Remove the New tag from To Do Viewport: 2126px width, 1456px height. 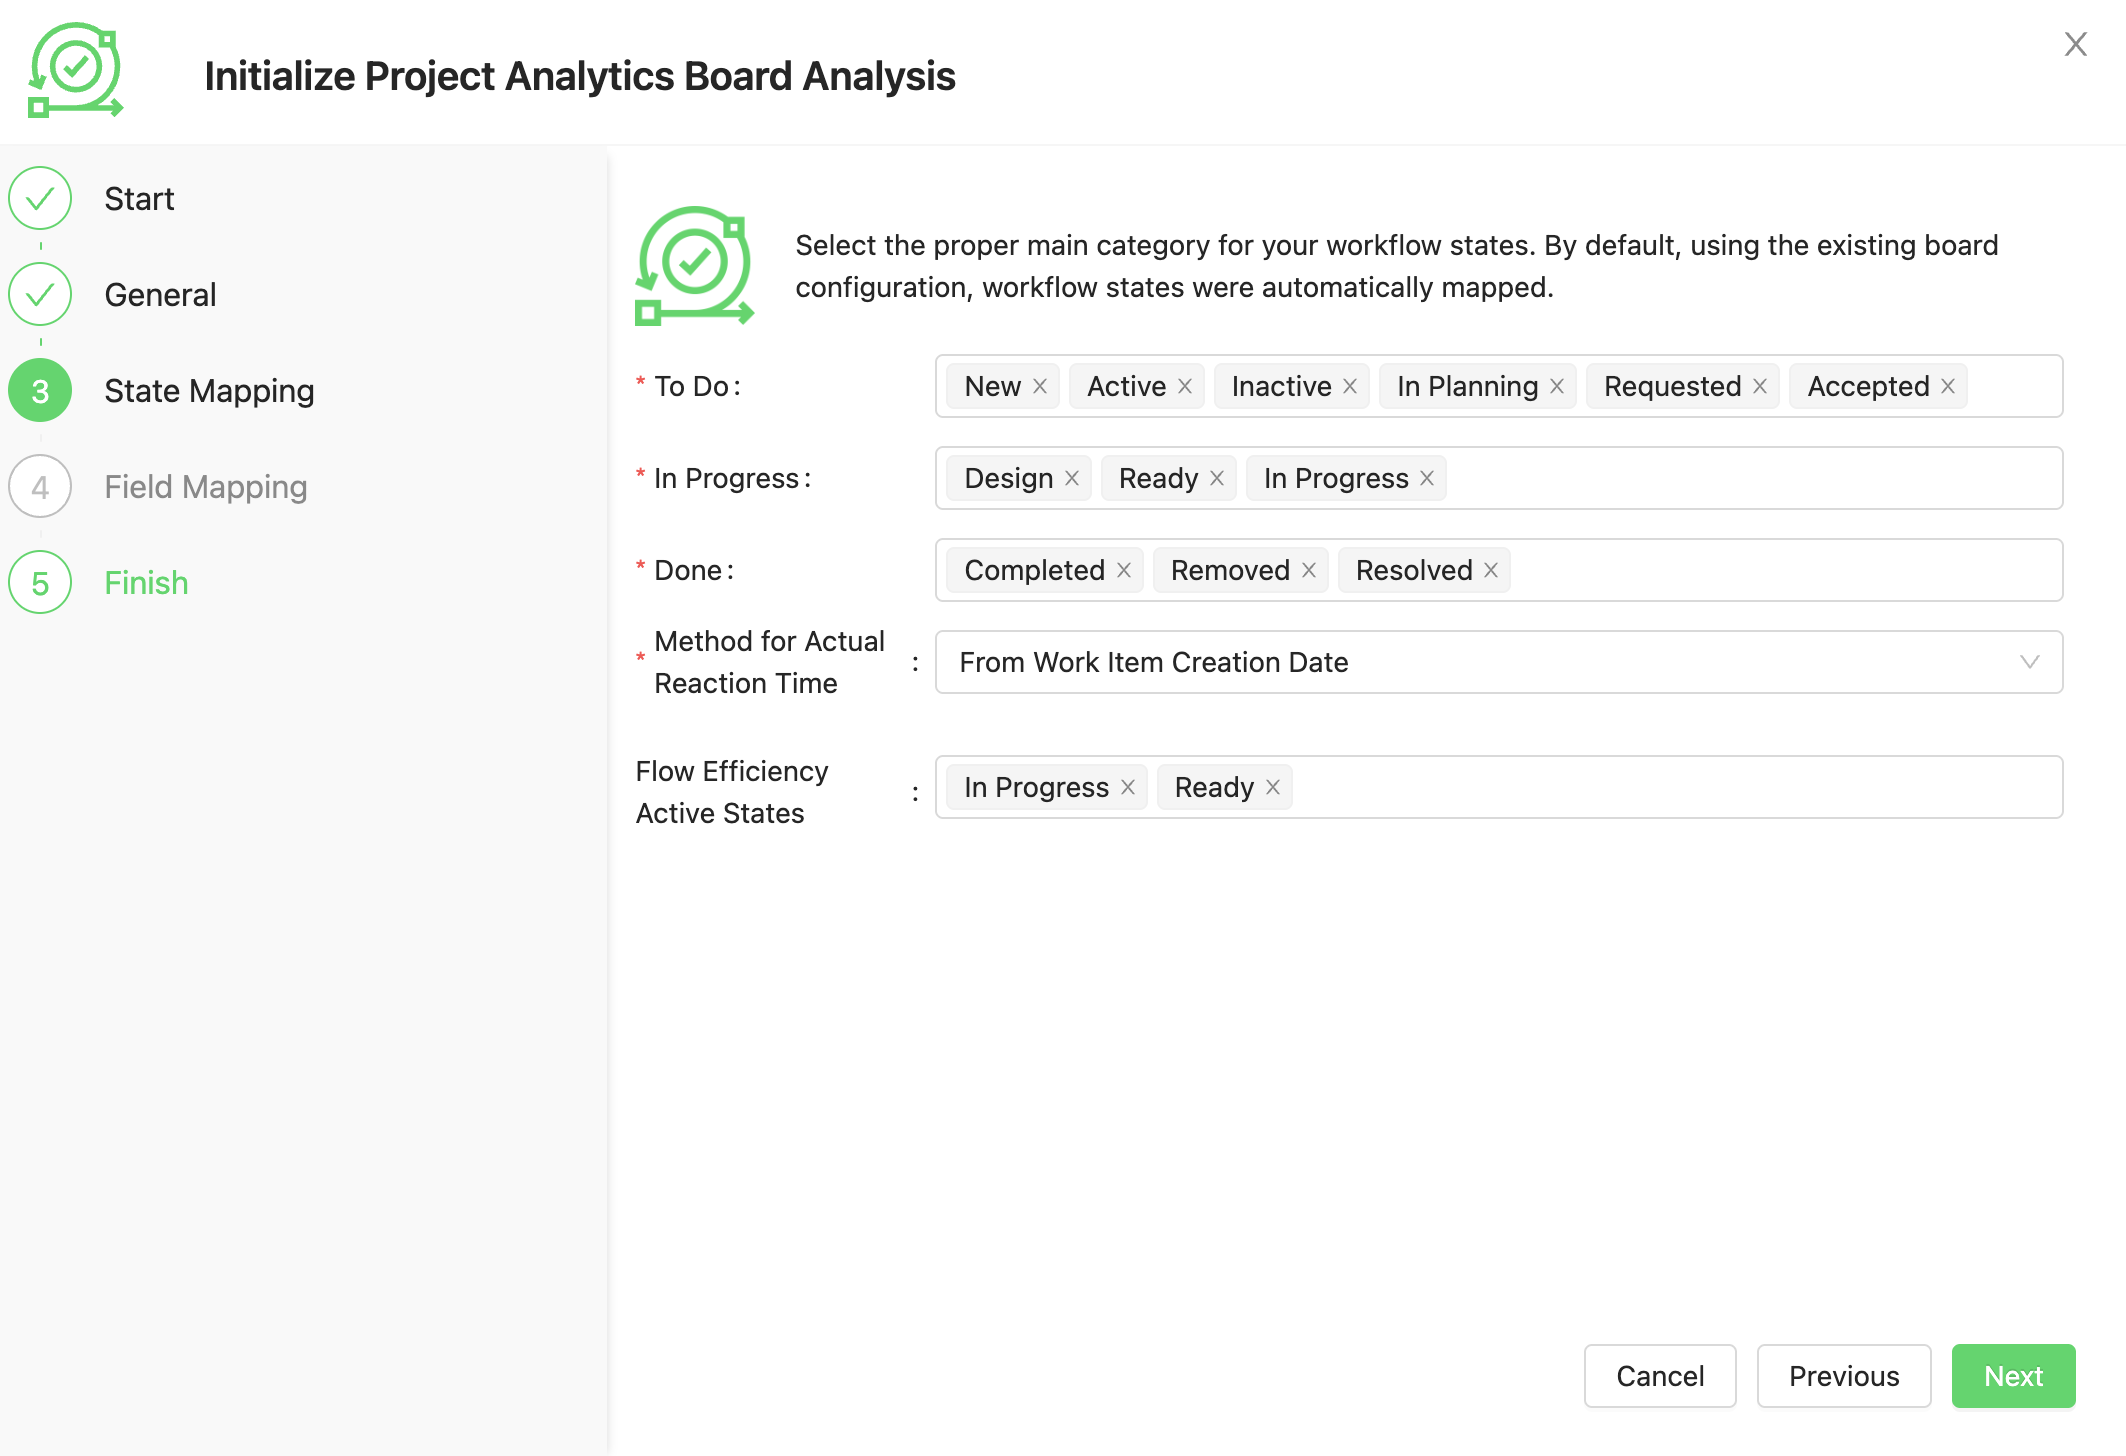point(1040,386)
